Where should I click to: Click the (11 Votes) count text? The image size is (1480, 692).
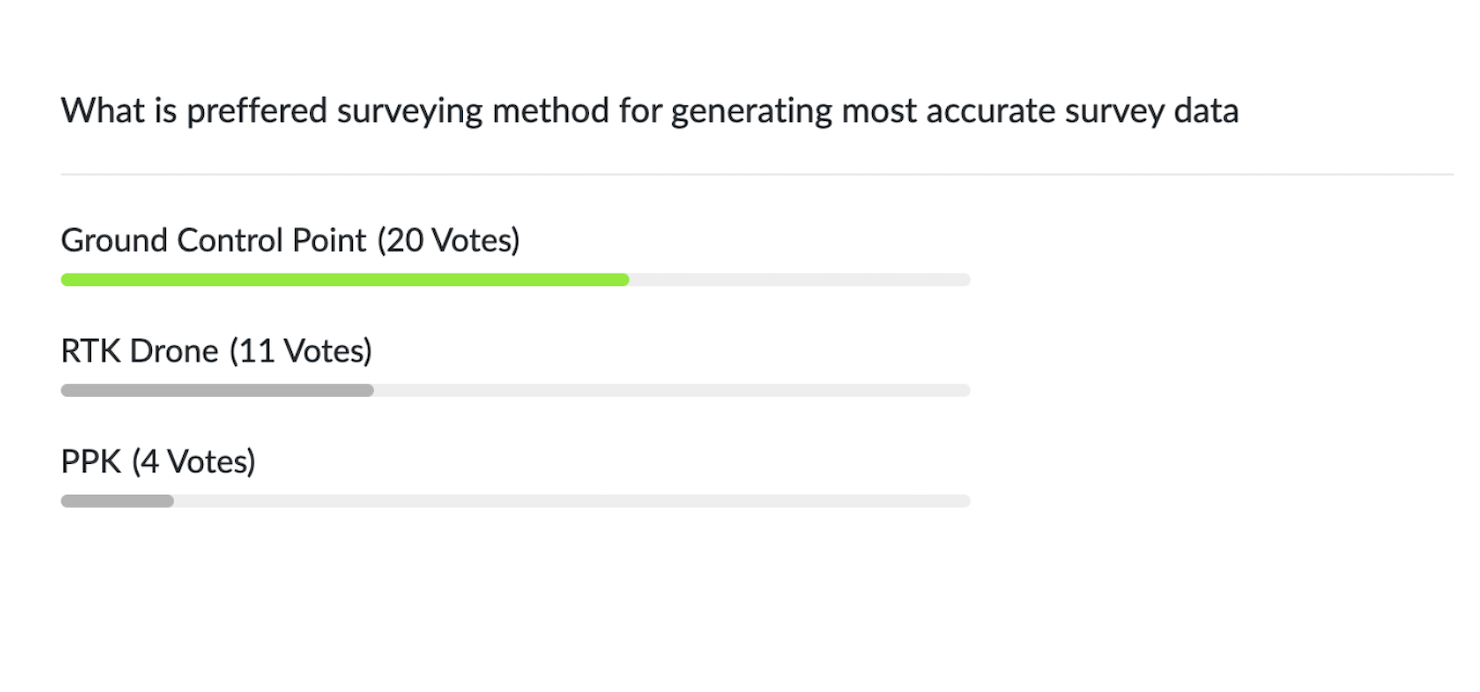pyautogui.click(x=300, y=351)
